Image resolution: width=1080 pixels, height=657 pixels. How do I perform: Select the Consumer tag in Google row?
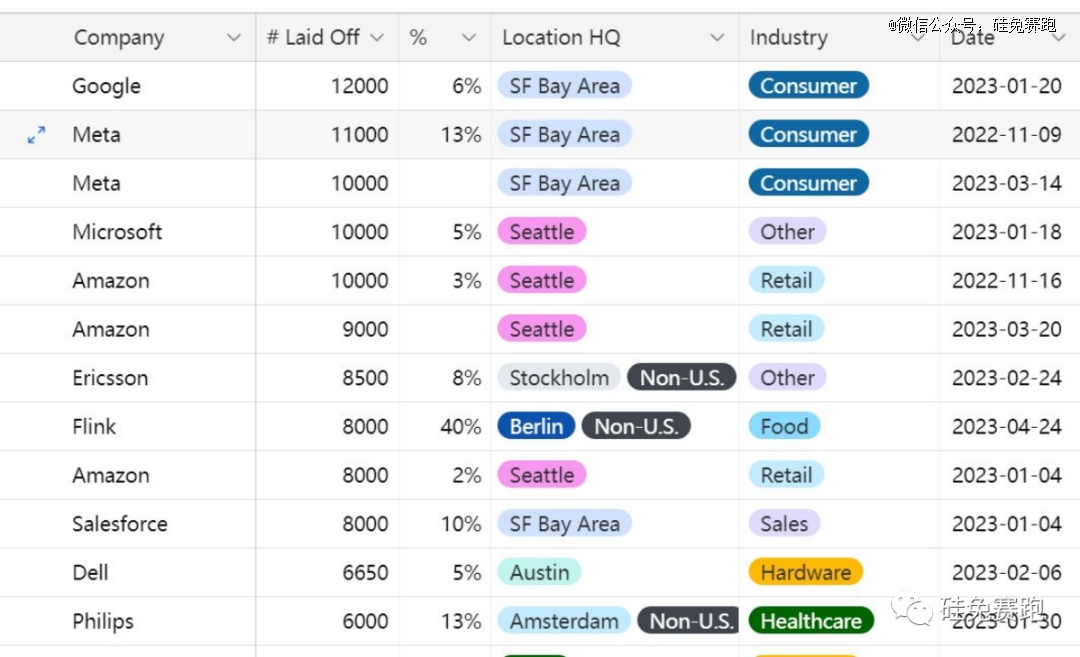[x=809, y=85]
